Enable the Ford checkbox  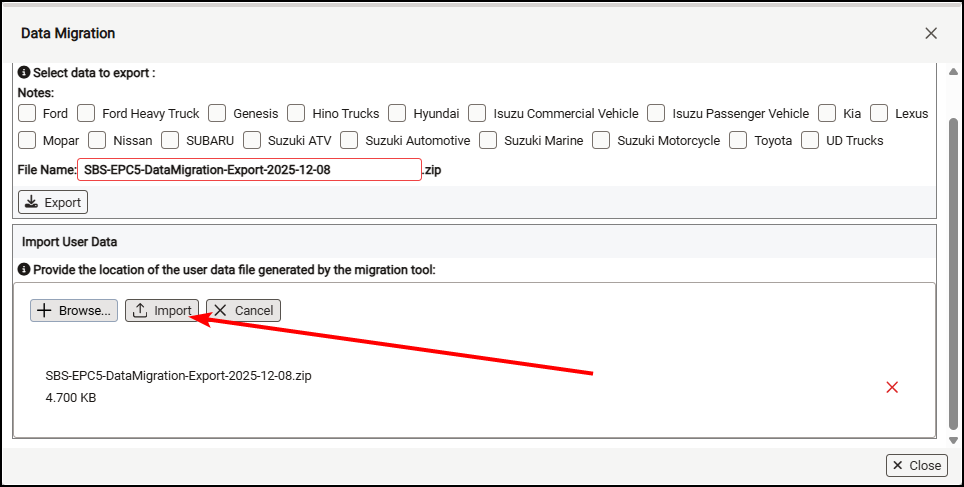28,113
